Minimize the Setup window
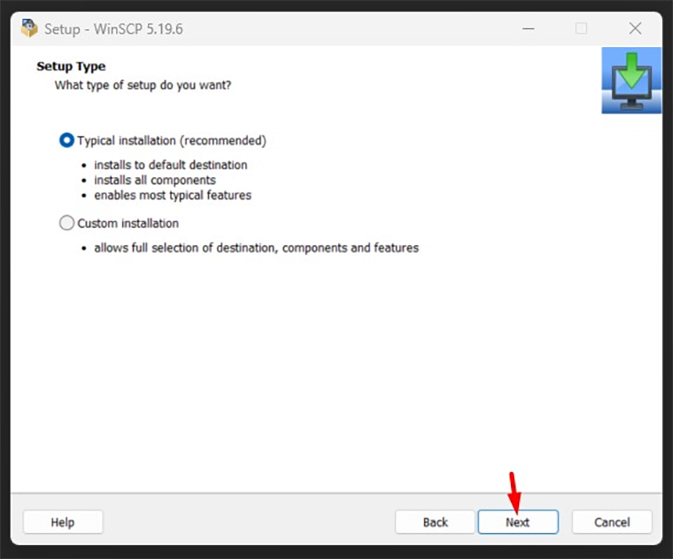673x559 pixels. pos(528,29)
